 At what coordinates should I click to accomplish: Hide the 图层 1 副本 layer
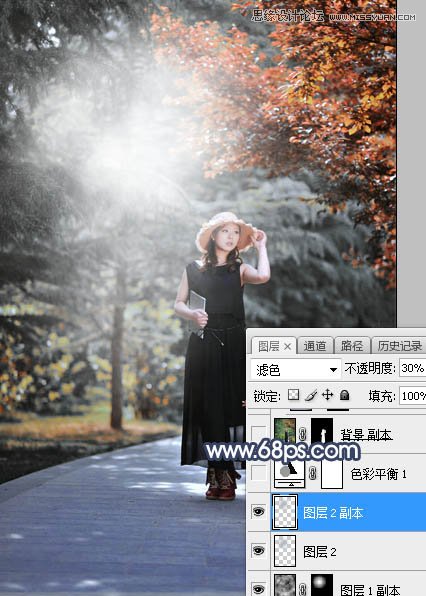pyautogui.click(x=258, y=590)
